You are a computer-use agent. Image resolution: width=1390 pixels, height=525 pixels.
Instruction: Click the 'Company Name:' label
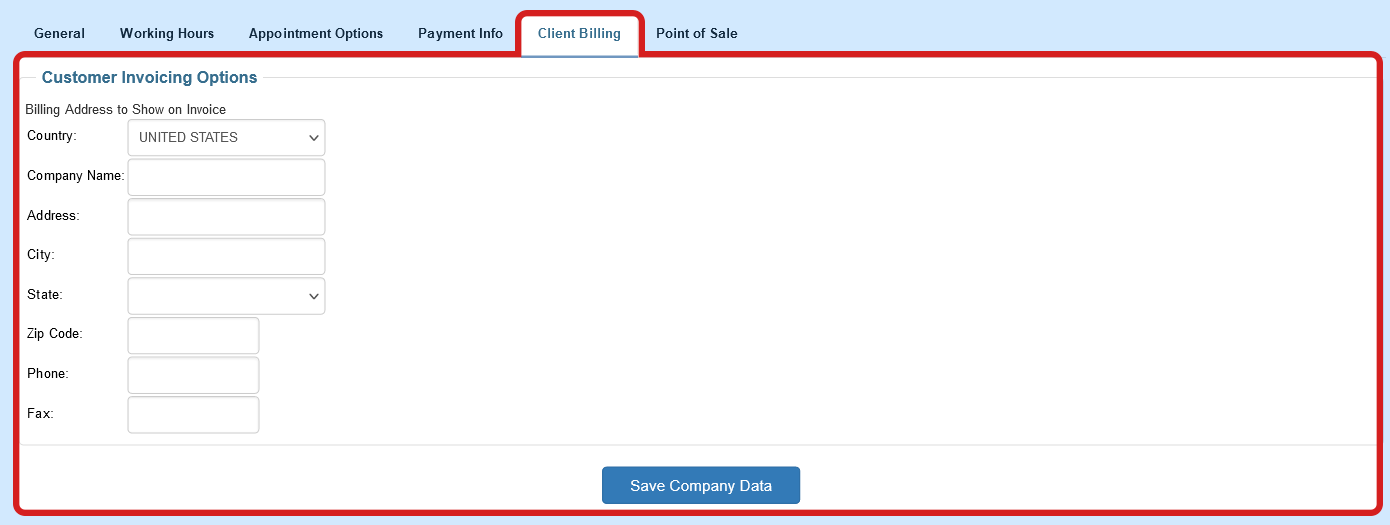(x=76, y=176)
